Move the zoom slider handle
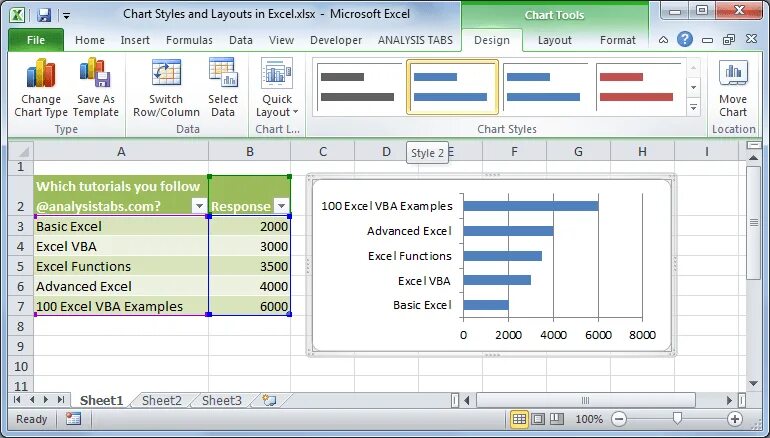The height and width of the screenshot is (438, 770). [x=677, y=419]
